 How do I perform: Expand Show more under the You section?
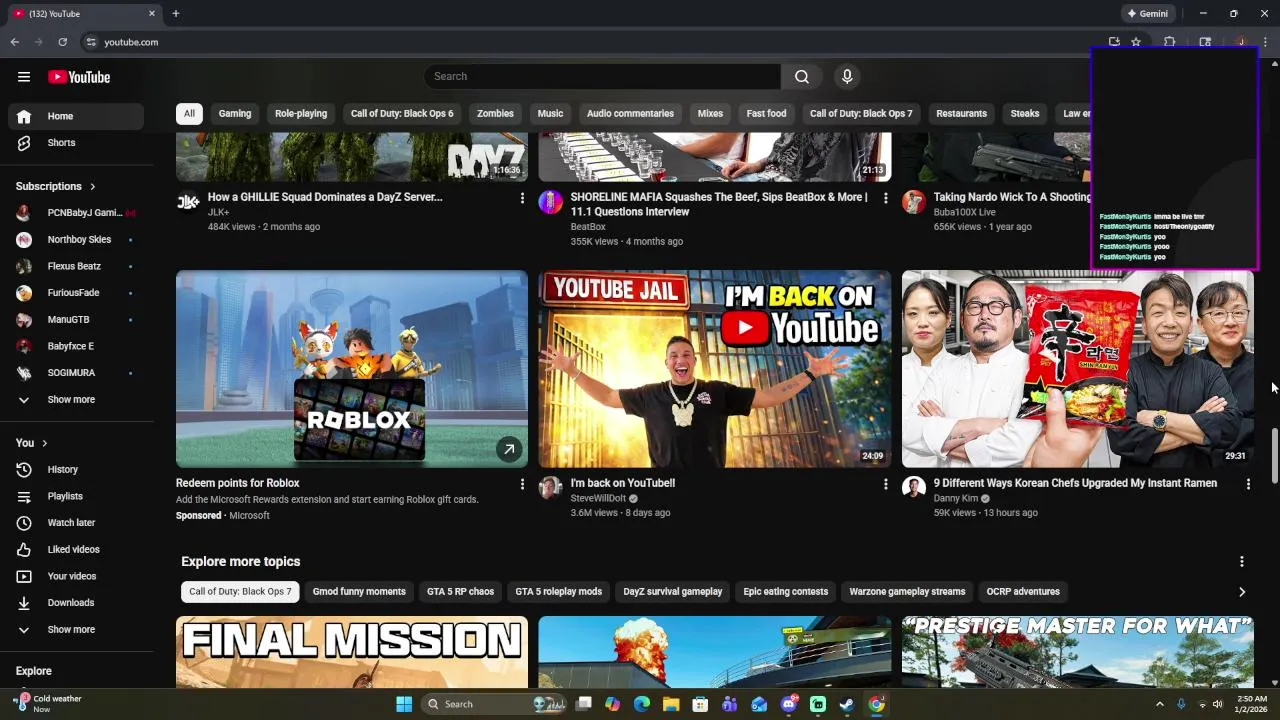[76, 630]
